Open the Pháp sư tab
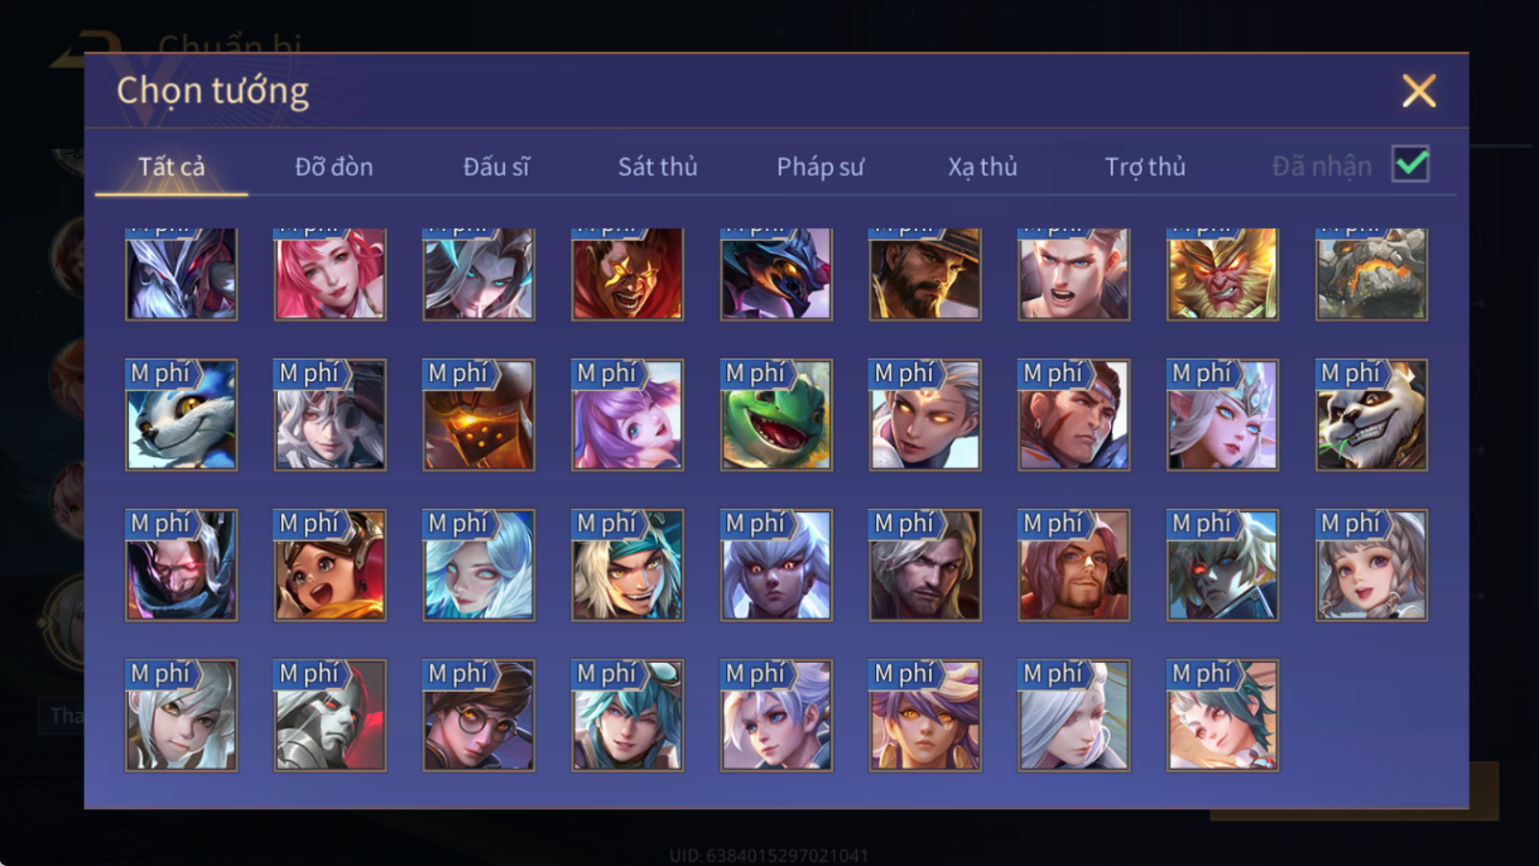Screen dimensions: 1539x866 [x=820, y=166]
